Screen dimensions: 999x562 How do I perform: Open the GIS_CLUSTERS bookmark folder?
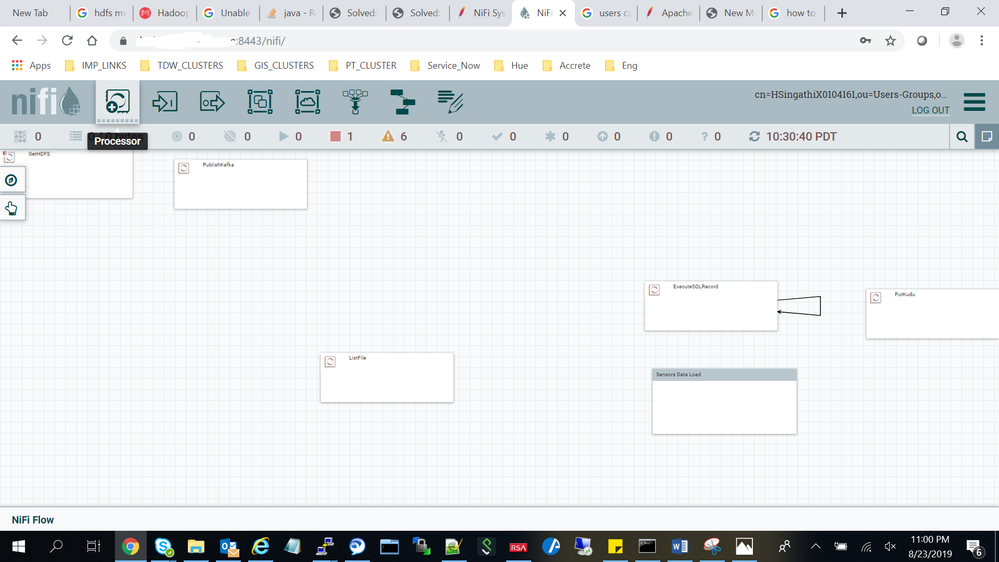[x=275, y=66]
